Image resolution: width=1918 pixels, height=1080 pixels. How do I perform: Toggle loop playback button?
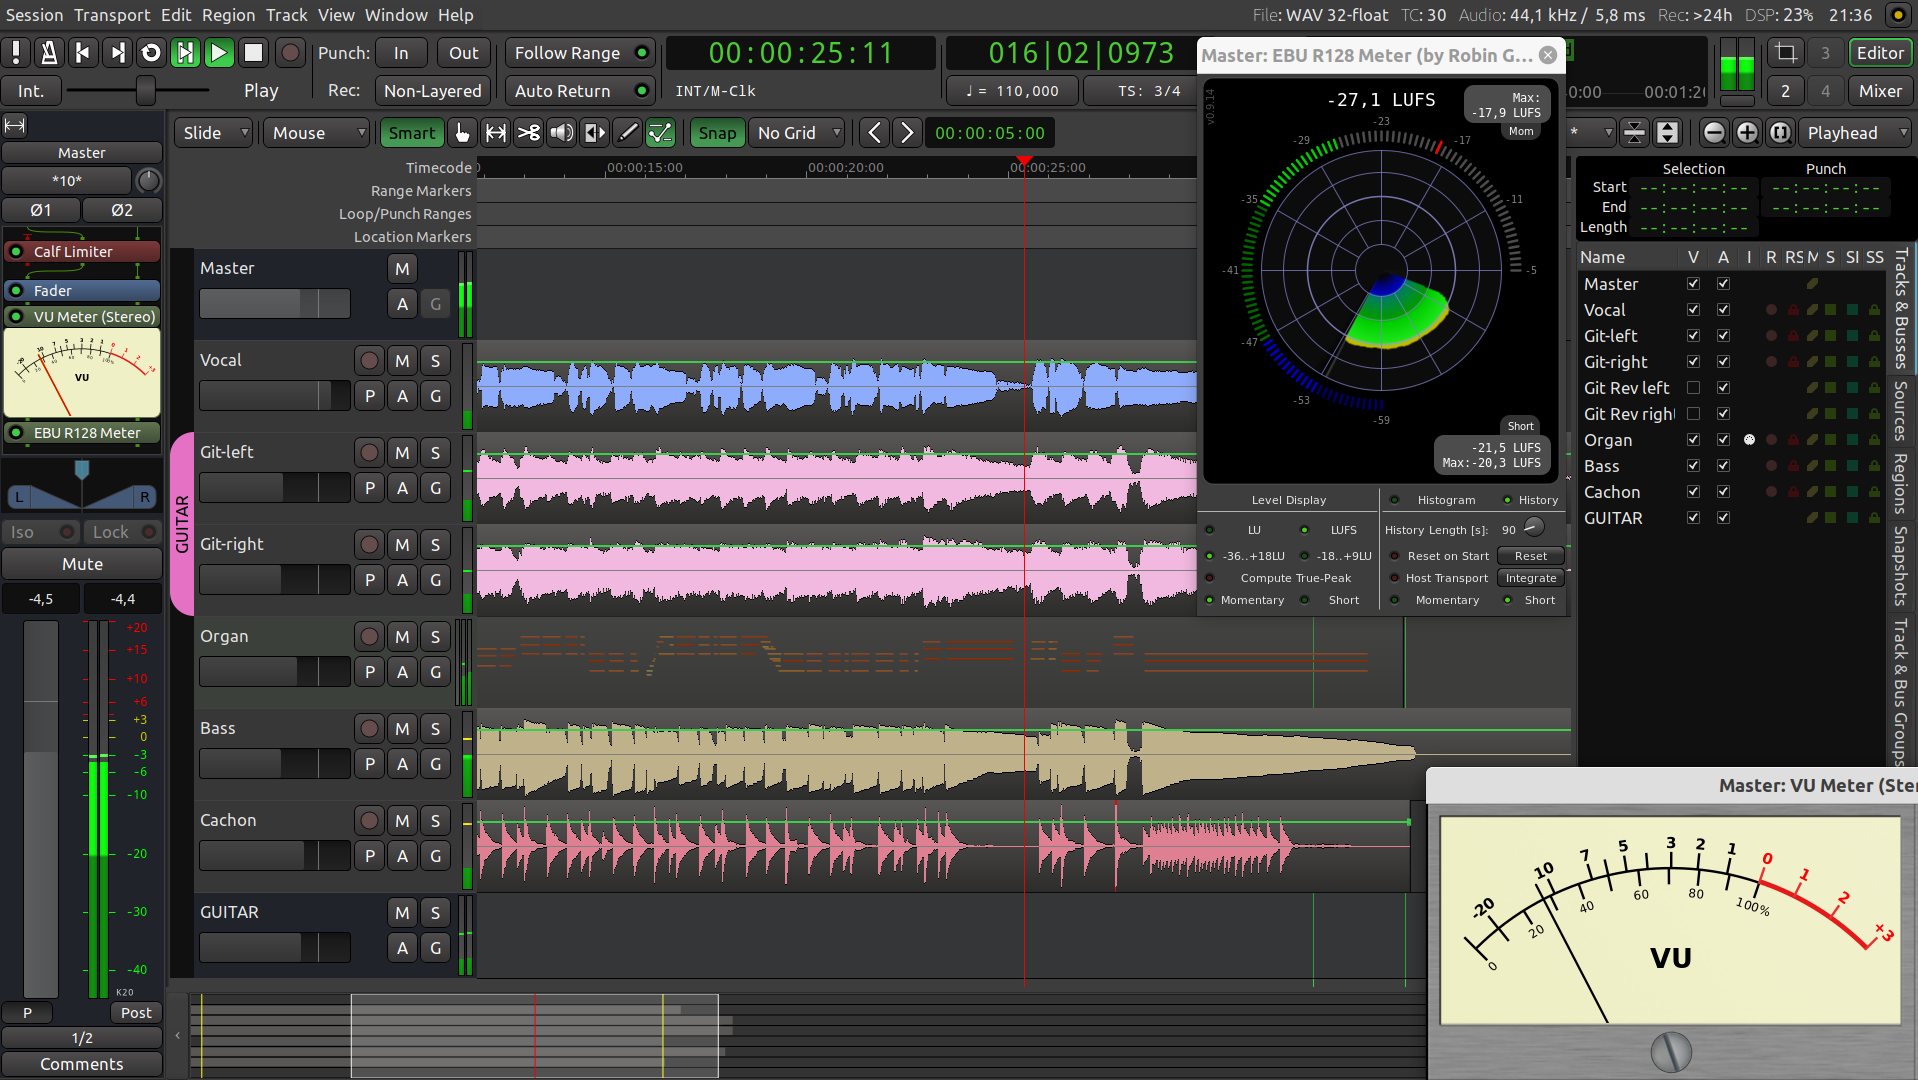(151, 53)
